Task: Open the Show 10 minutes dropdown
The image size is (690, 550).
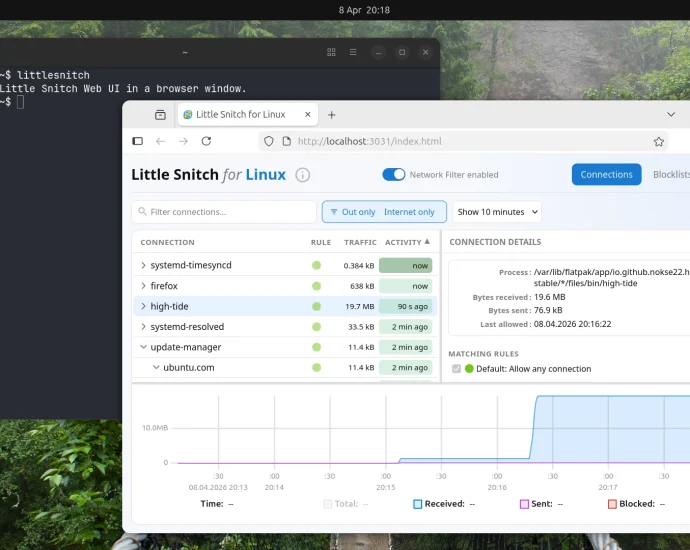Action: 497,212
